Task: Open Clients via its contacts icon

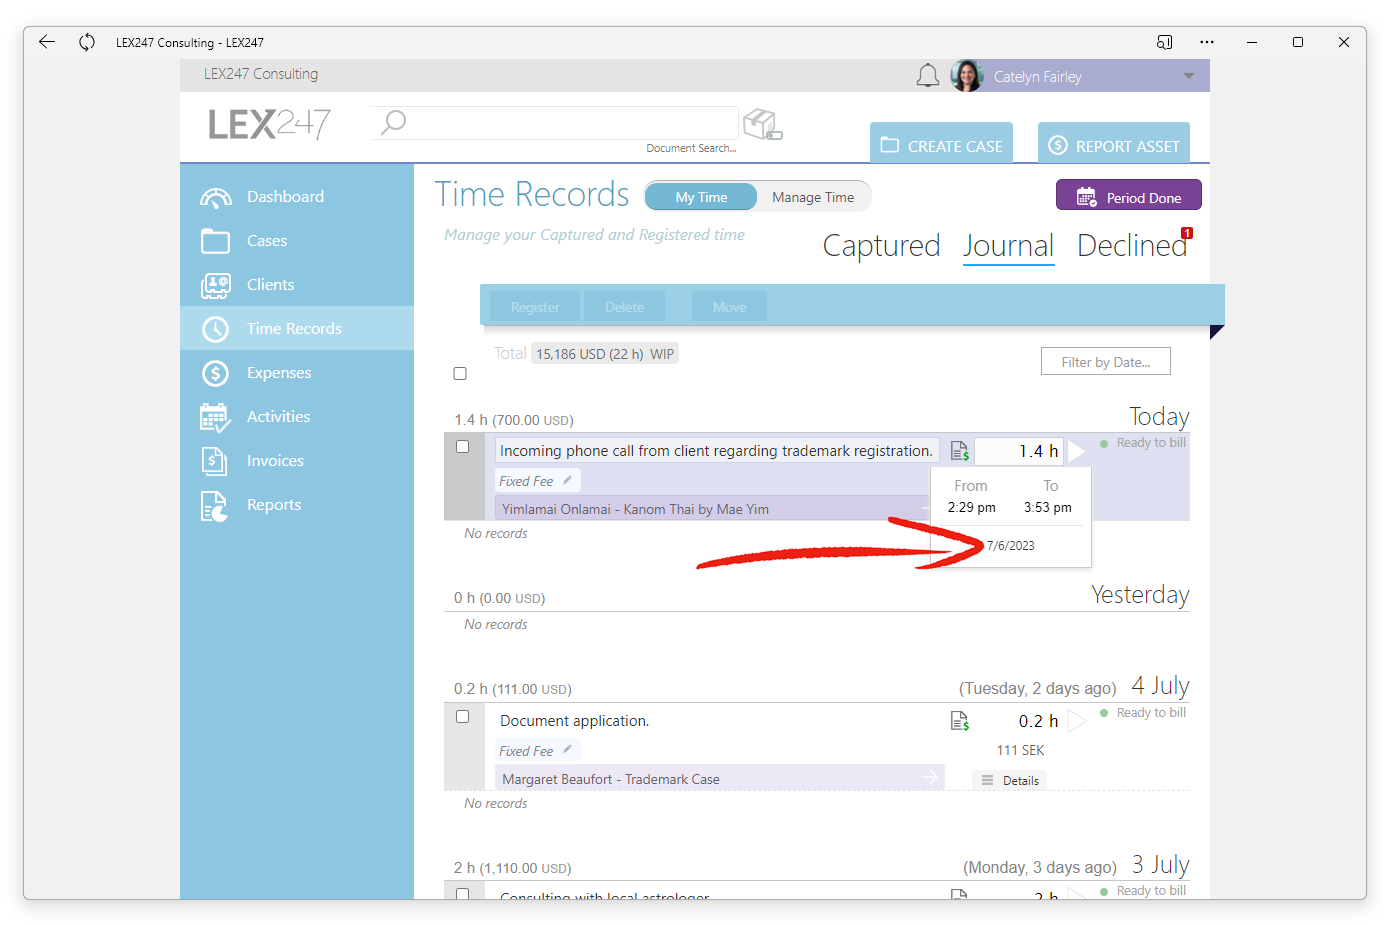Action: click(x=215, y=285)
